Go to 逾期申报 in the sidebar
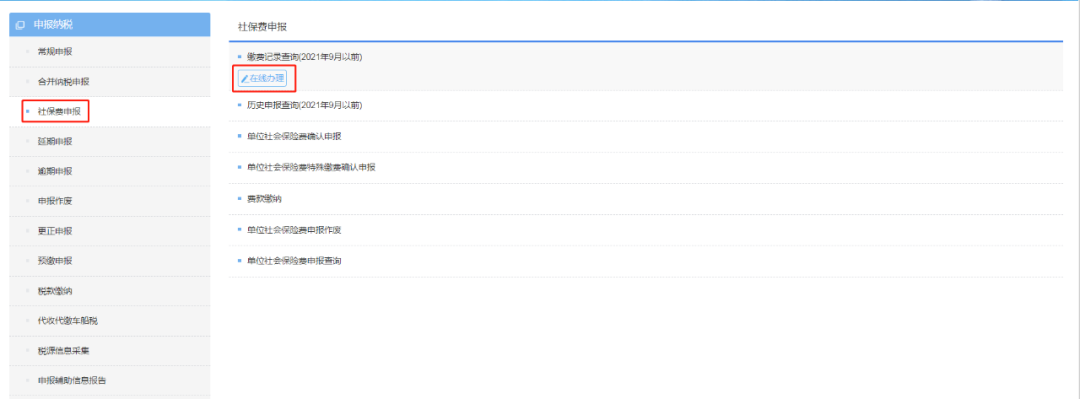The width and height of the screenshot is (1080, 399). [54, 171]
